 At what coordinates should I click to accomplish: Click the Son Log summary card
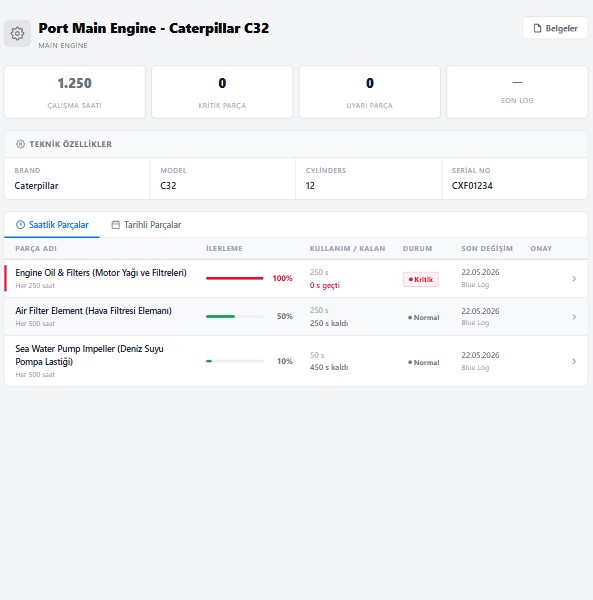coord(517,92)
